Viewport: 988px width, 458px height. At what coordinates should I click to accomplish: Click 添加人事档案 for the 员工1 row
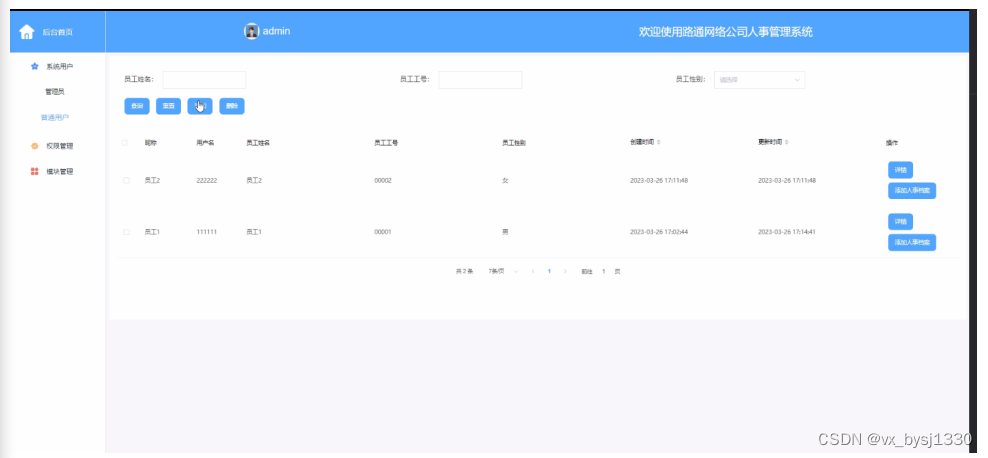point(912,243)
